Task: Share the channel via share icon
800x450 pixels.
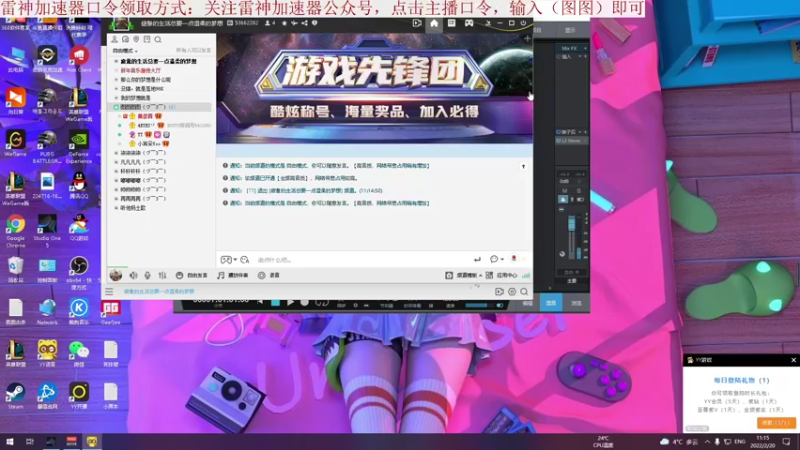Action: pos(305,23)
